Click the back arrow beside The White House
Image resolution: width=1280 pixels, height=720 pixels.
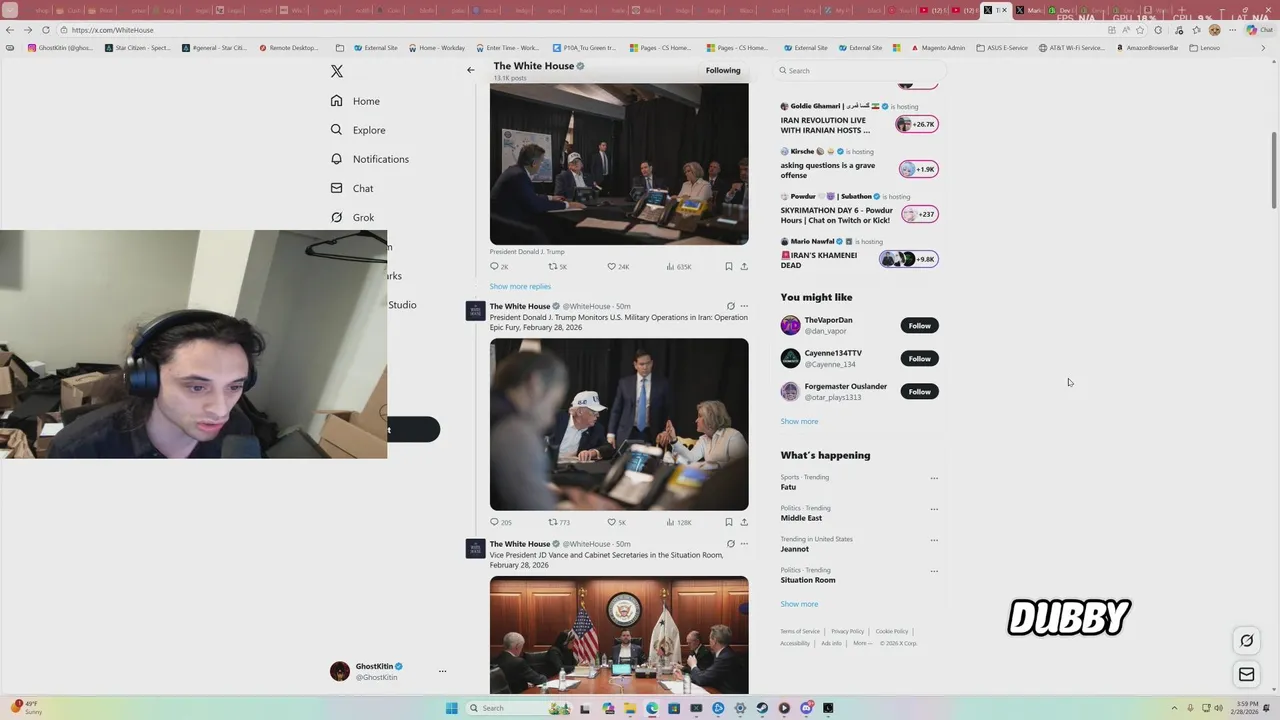471,70
